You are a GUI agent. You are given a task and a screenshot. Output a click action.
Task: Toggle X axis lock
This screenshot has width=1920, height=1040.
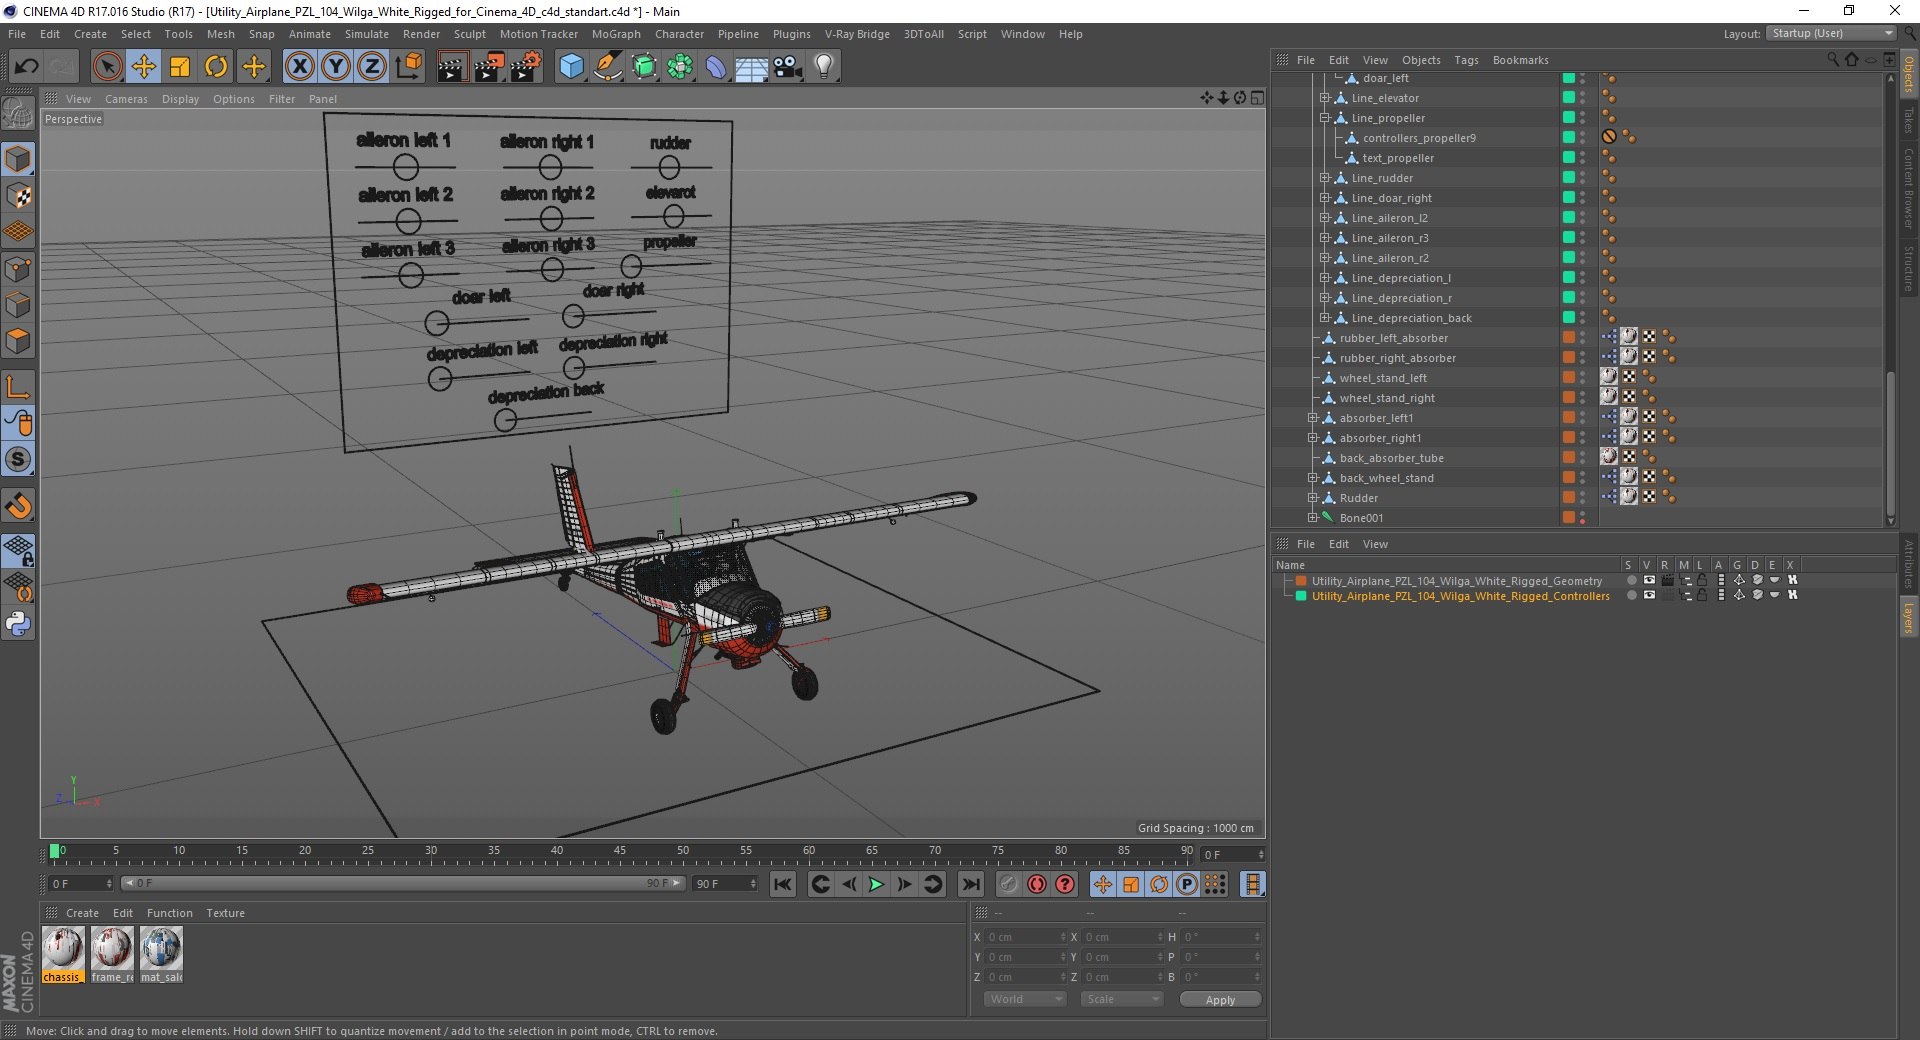pos(300,67)
